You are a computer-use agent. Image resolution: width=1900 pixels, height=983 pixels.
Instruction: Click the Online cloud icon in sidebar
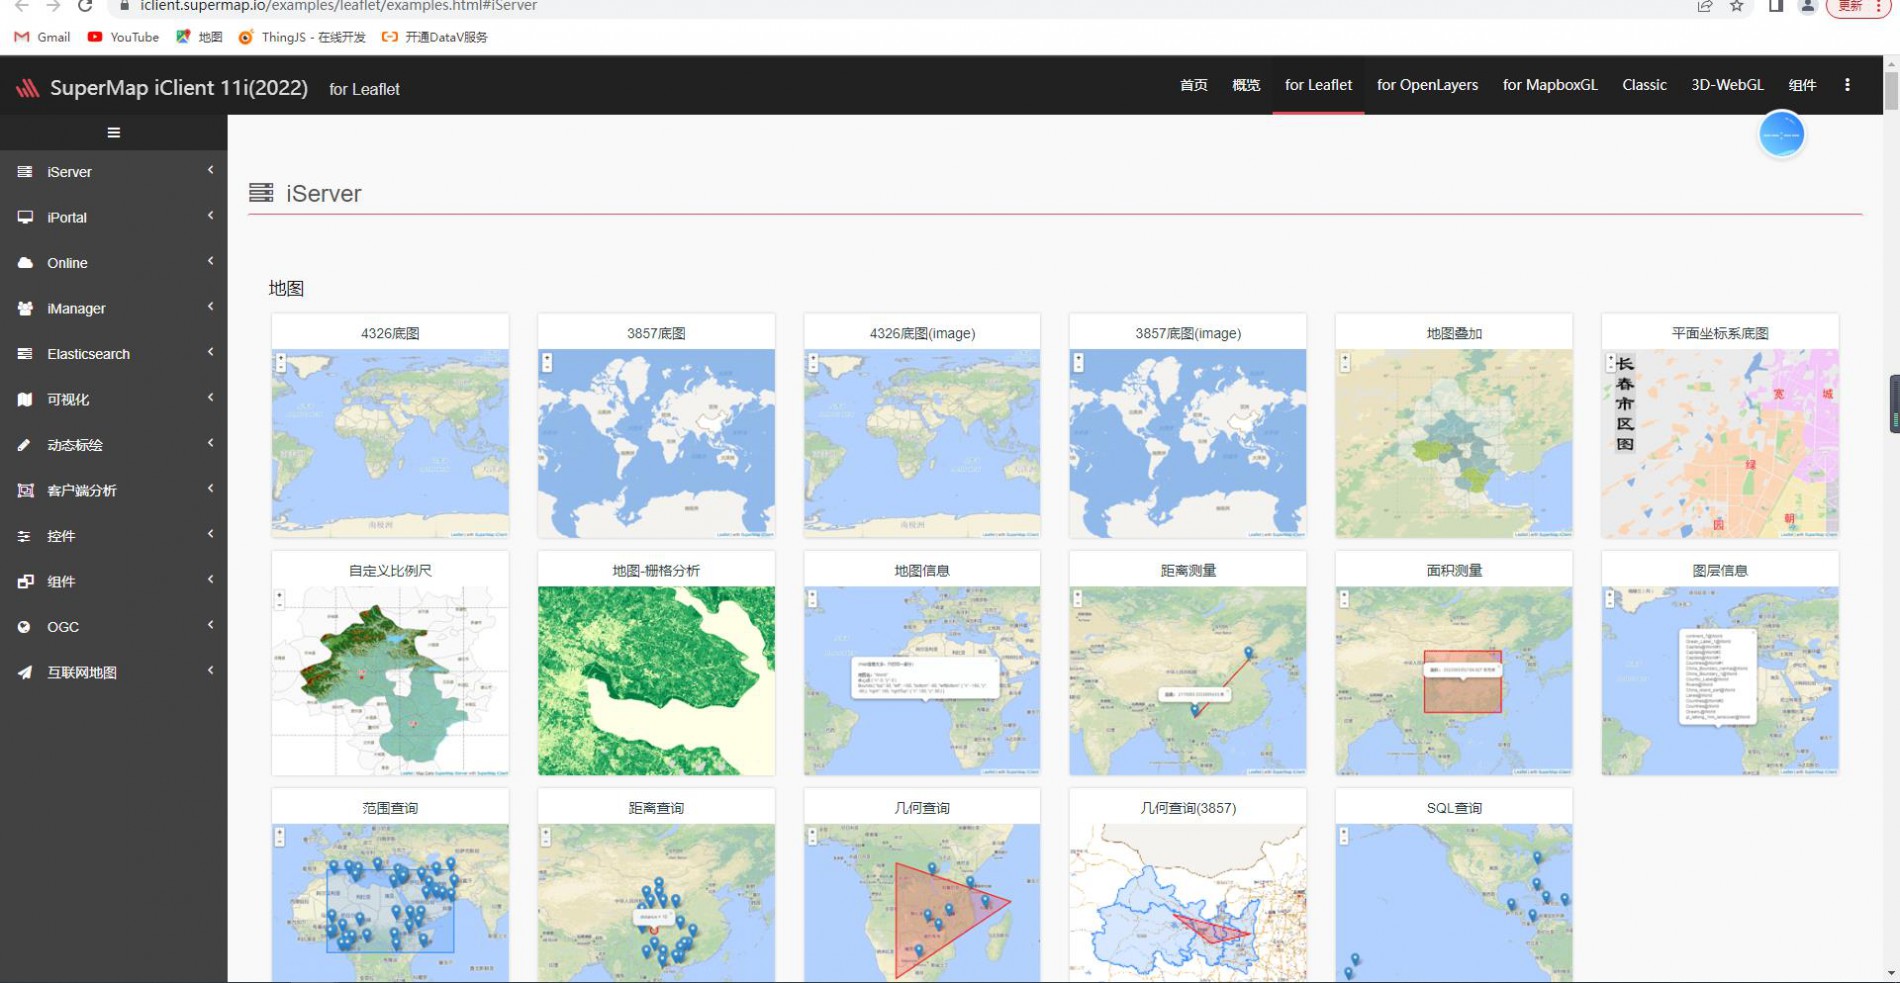coord(25,263)
